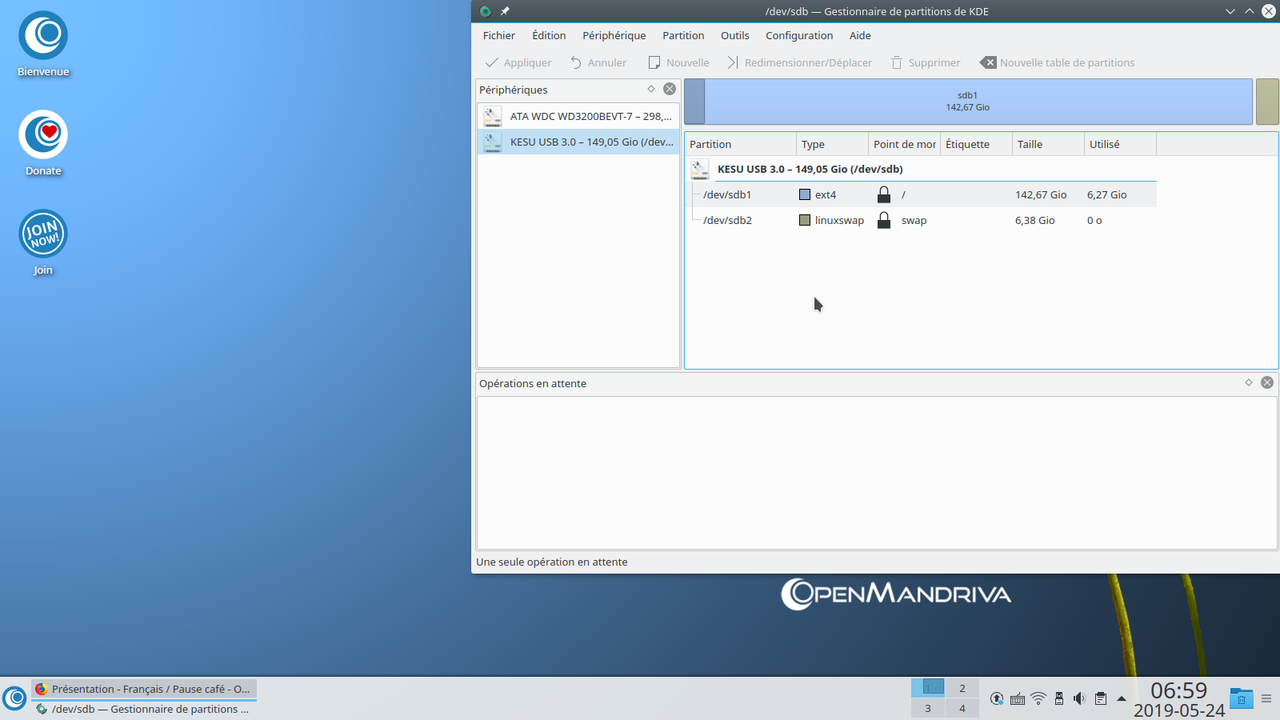Click the ext4 color square

(x=805, y=194)
